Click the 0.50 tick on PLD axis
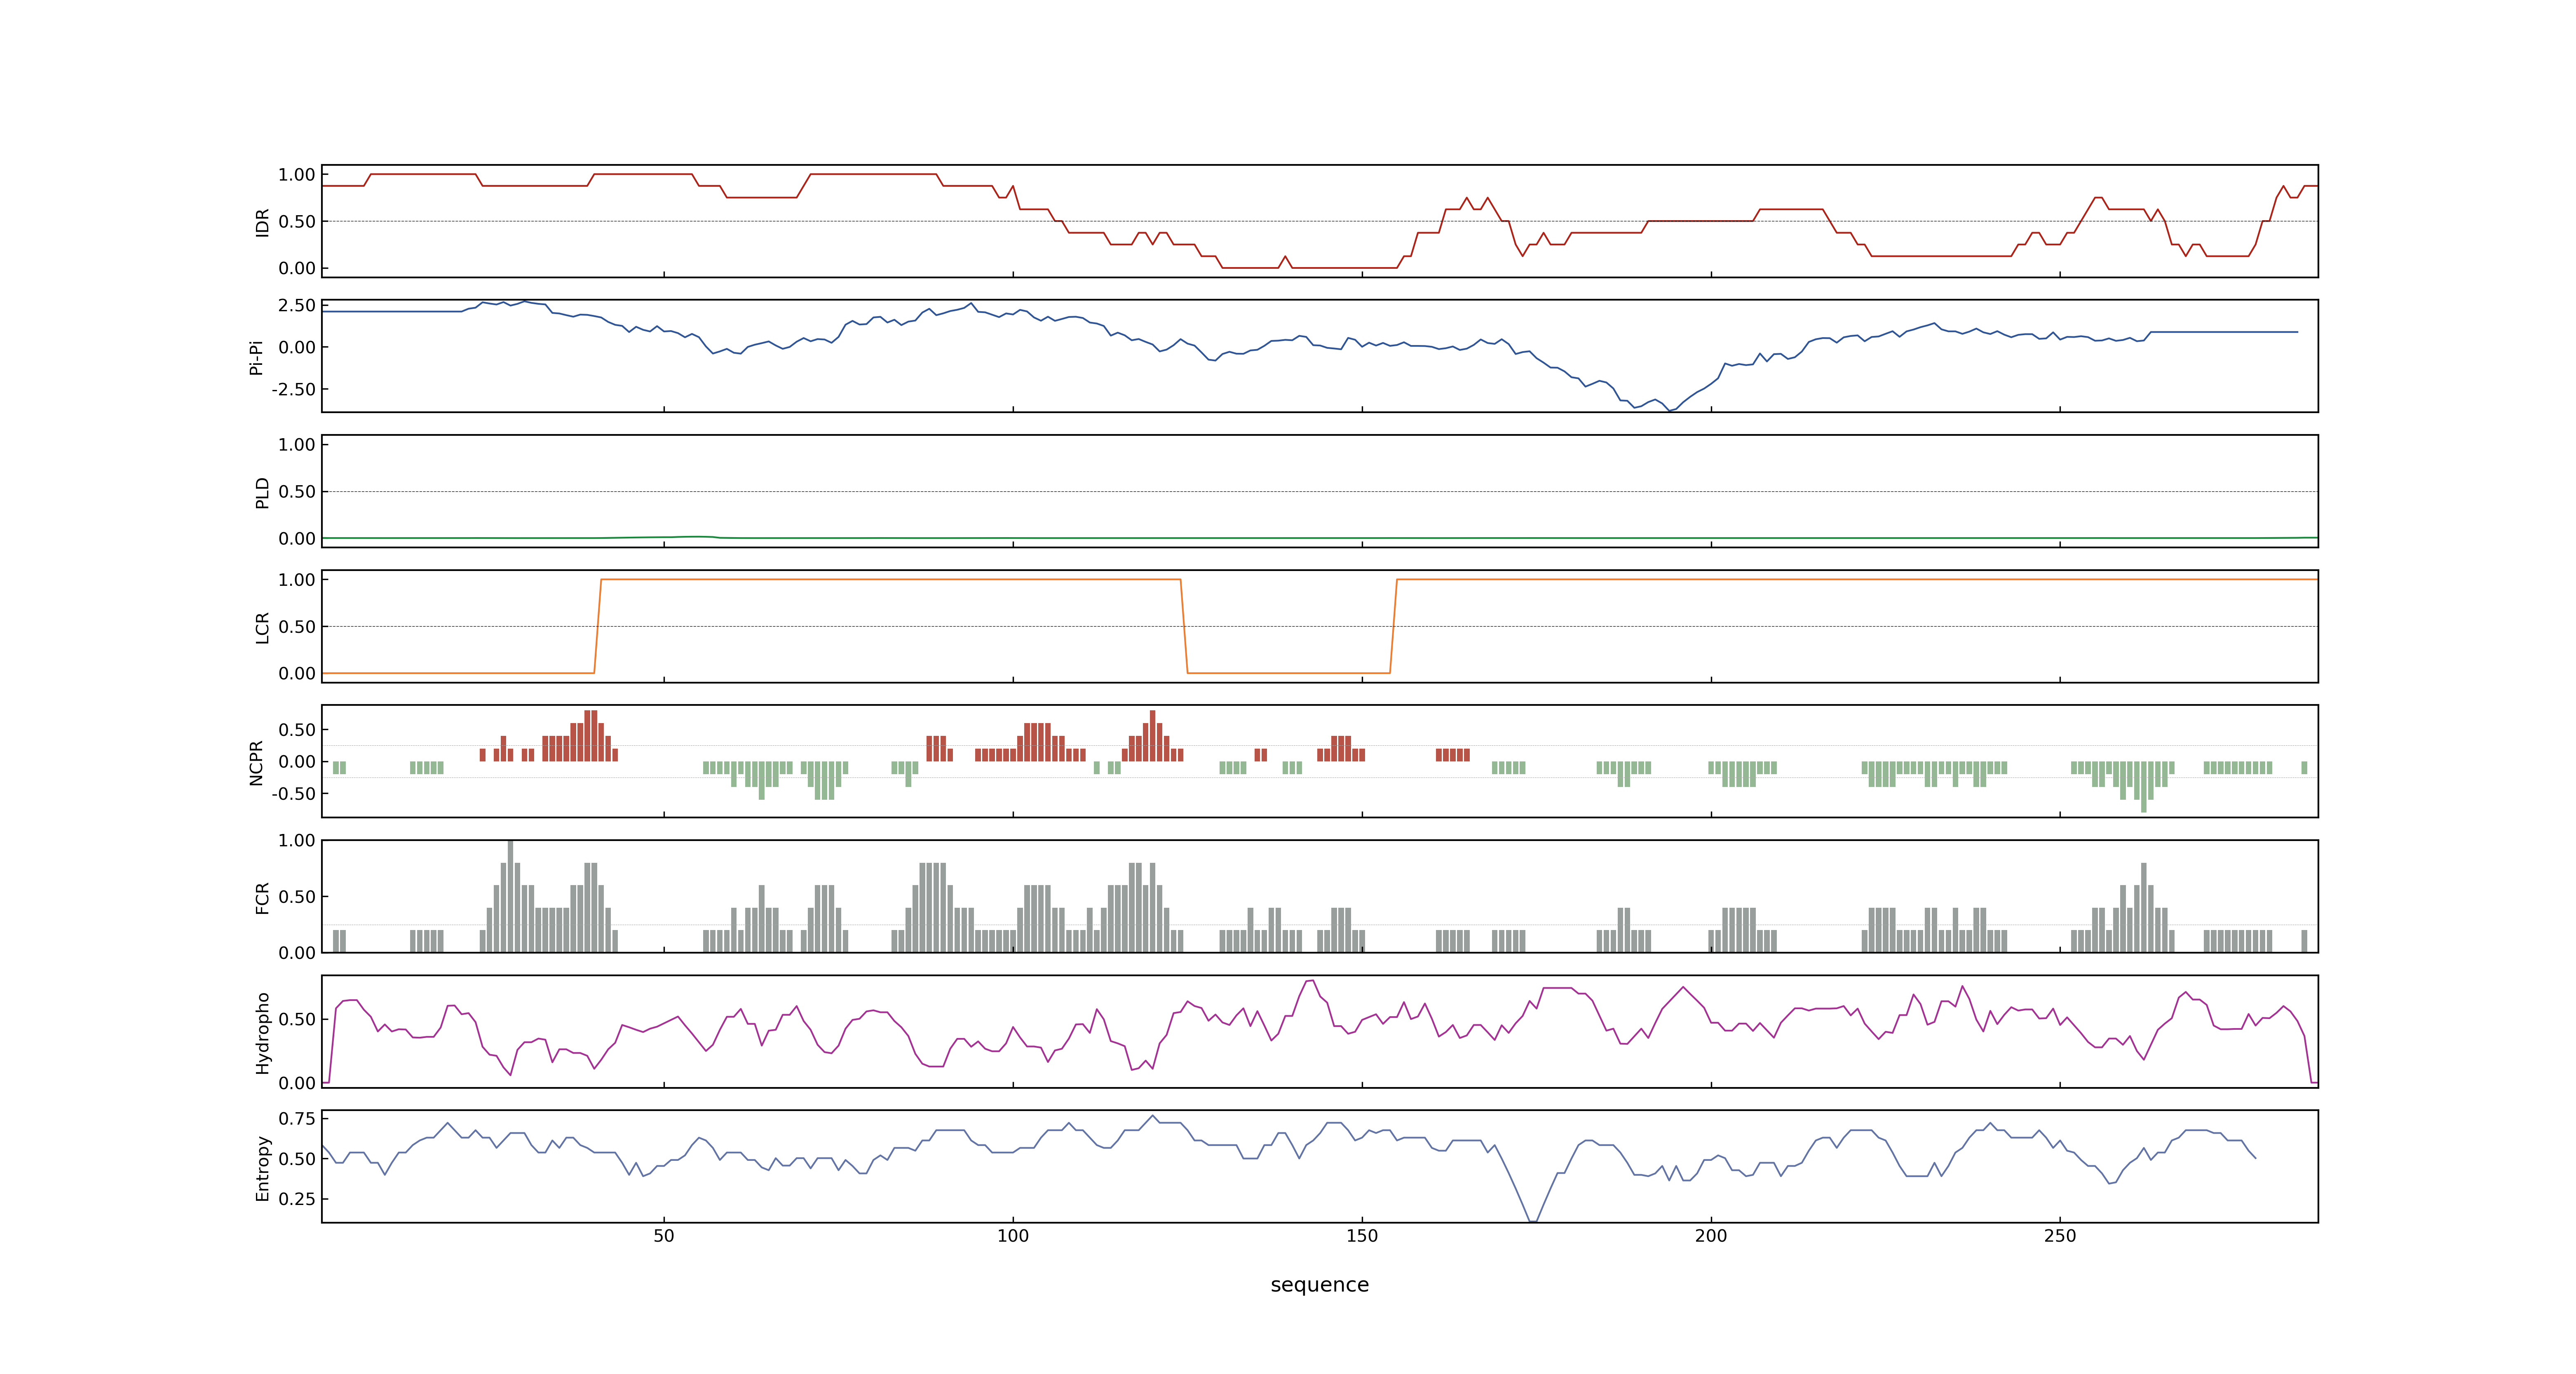This screenshot has width=2576, height=1374. [297, 492]
